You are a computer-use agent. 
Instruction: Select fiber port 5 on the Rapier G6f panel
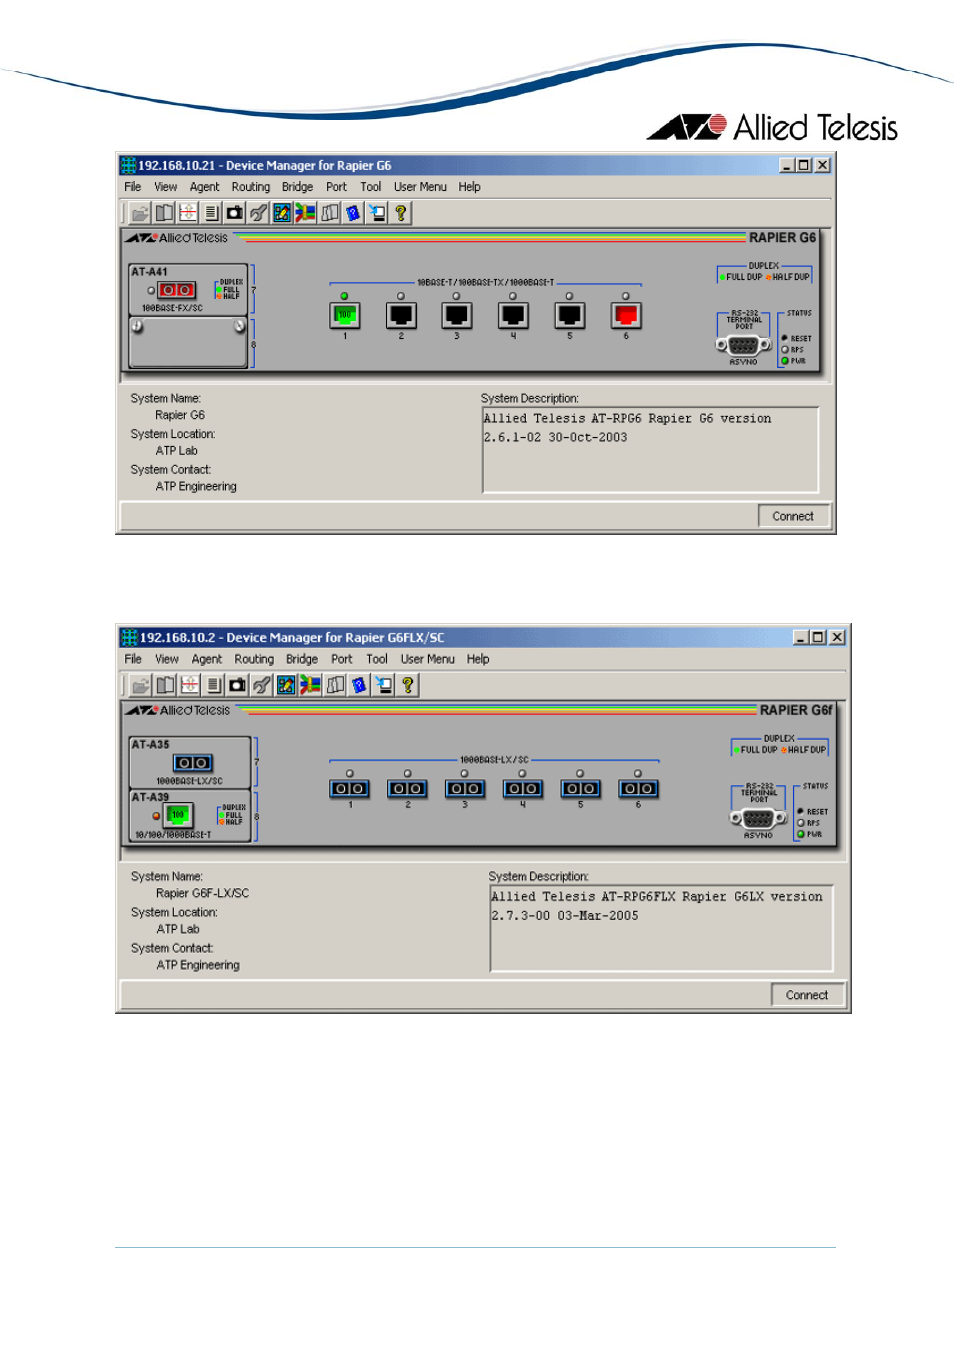coord(581,789)
